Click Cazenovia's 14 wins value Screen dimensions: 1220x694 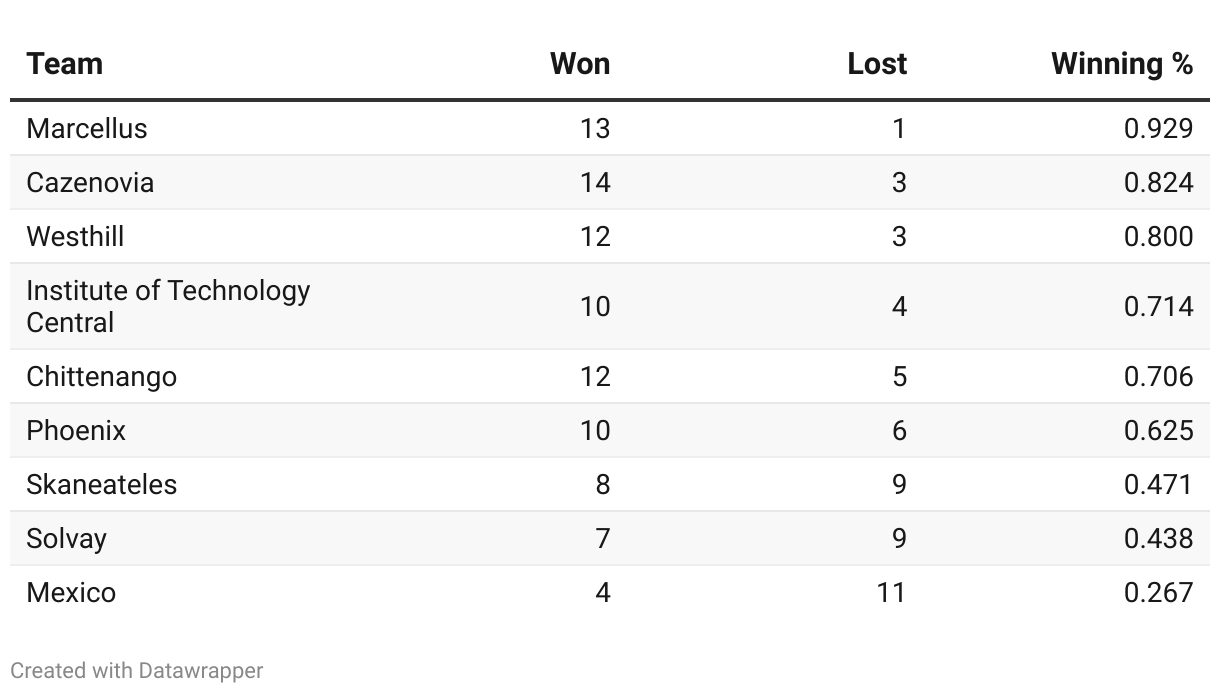click(x=594, y=183)
